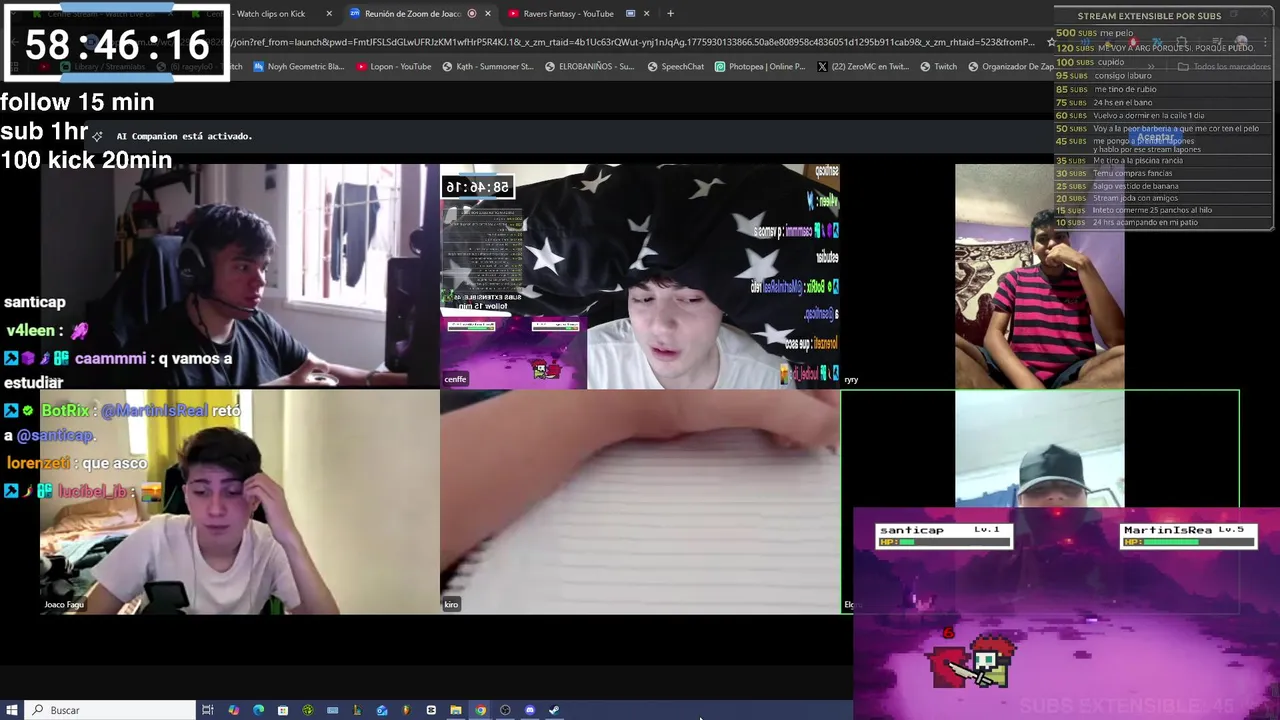Open Discord from the taskbar
The height and width of the screenshot is (720, 1280).
530,710
